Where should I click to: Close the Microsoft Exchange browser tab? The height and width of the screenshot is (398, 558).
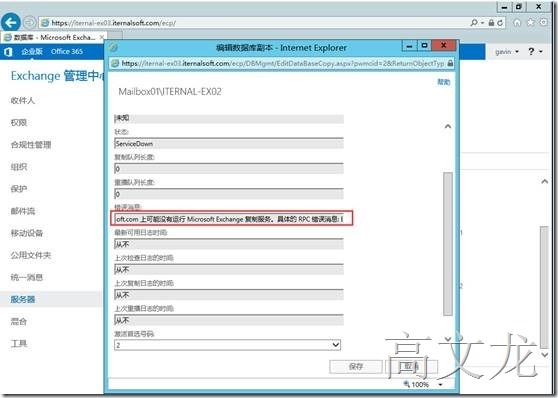(102, 37)
